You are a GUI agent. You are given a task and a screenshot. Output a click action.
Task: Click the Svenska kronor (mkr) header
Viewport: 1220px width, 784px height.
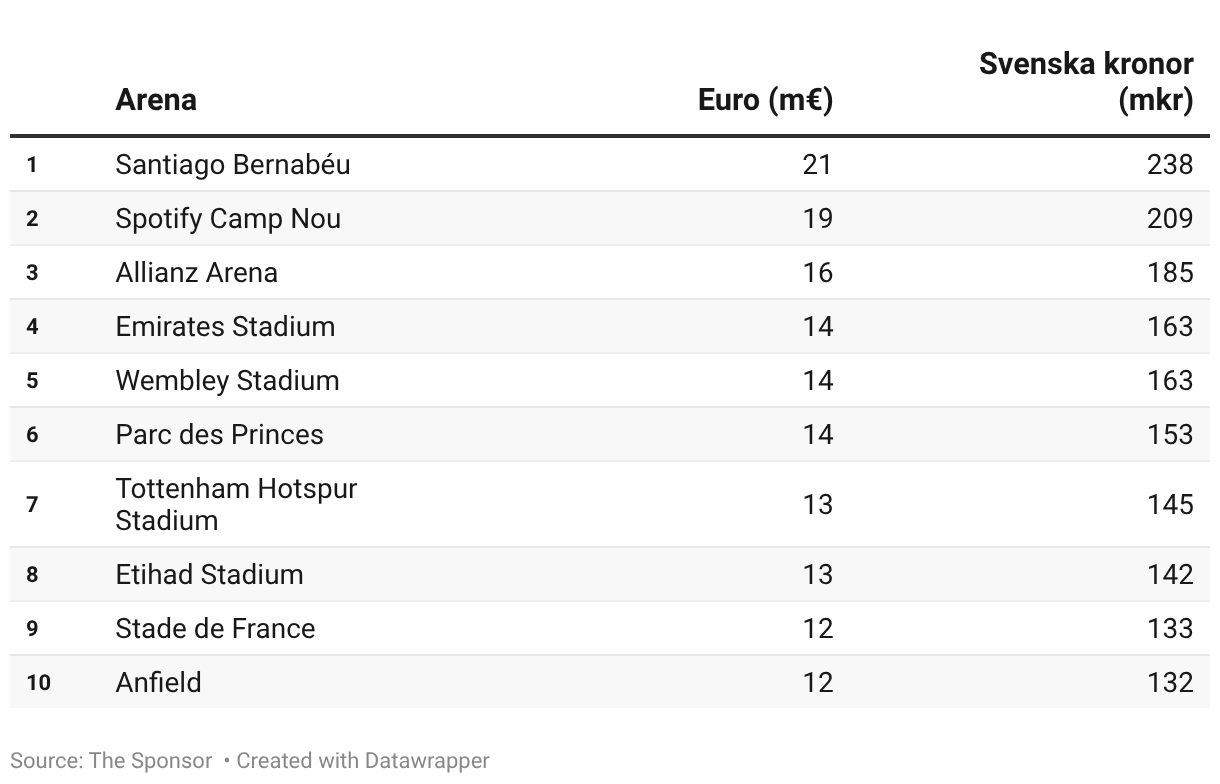[x=1086, y=82]
